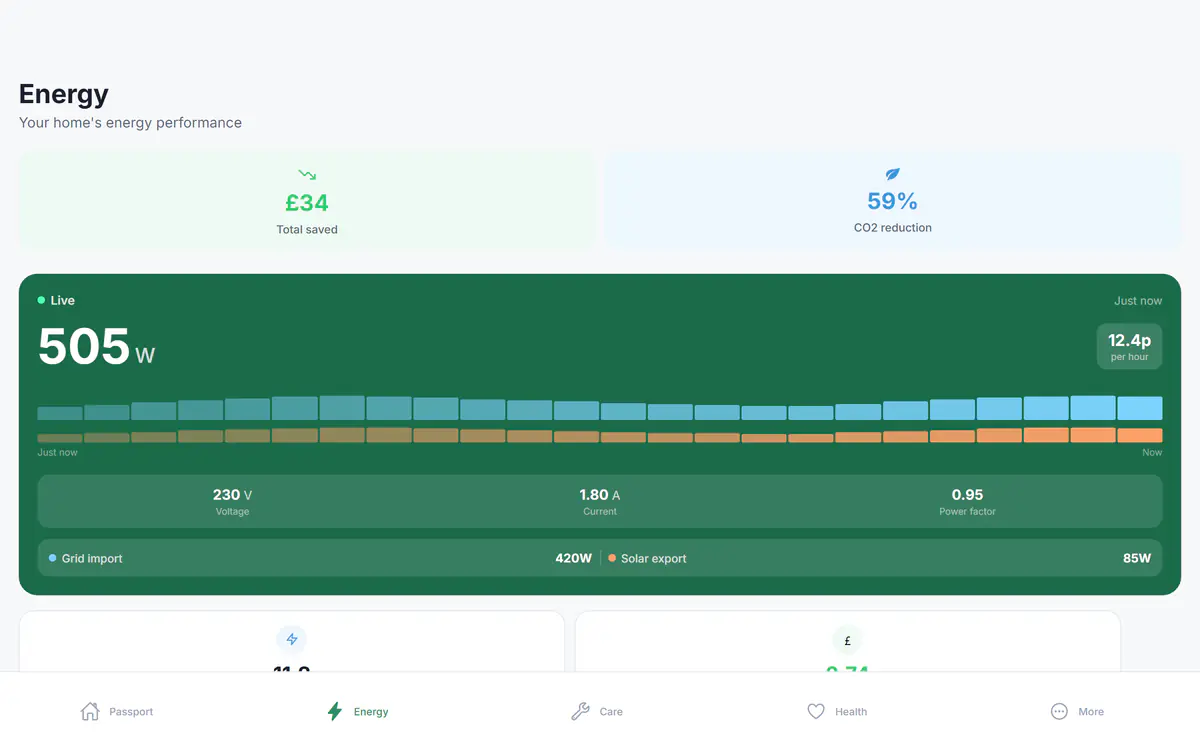Click the last orange bar of the chart

pos(1140,435)
